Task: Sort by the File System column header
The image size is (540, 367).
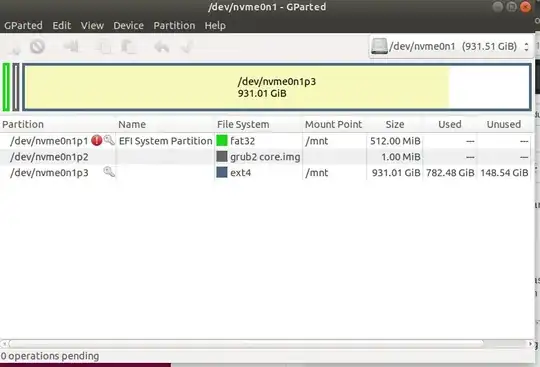Action: click(243, 124)
